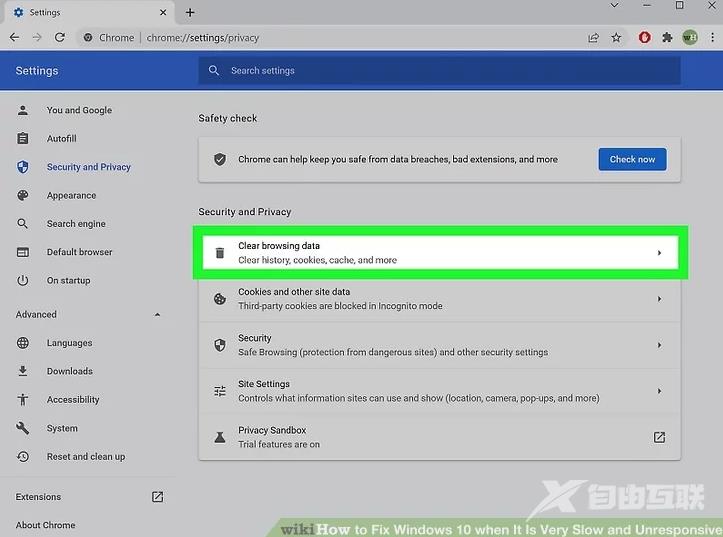Viewport: 723px width, 537px height.
Task: Select the Settings tab
Action: (x=90, y=12)
